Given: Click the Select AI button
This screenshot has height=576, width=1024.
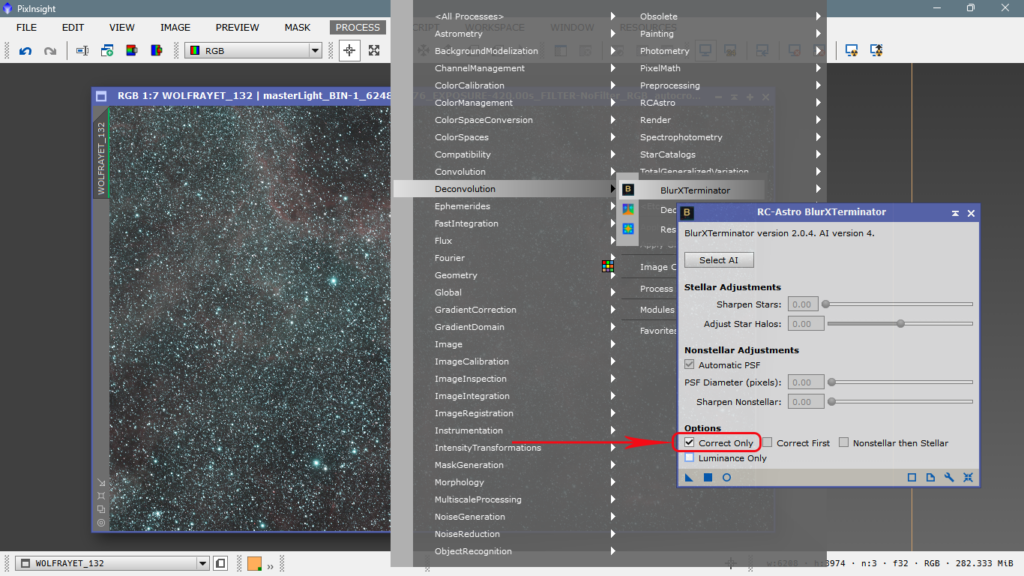Looking at the screenshot, I should [719, 260].
